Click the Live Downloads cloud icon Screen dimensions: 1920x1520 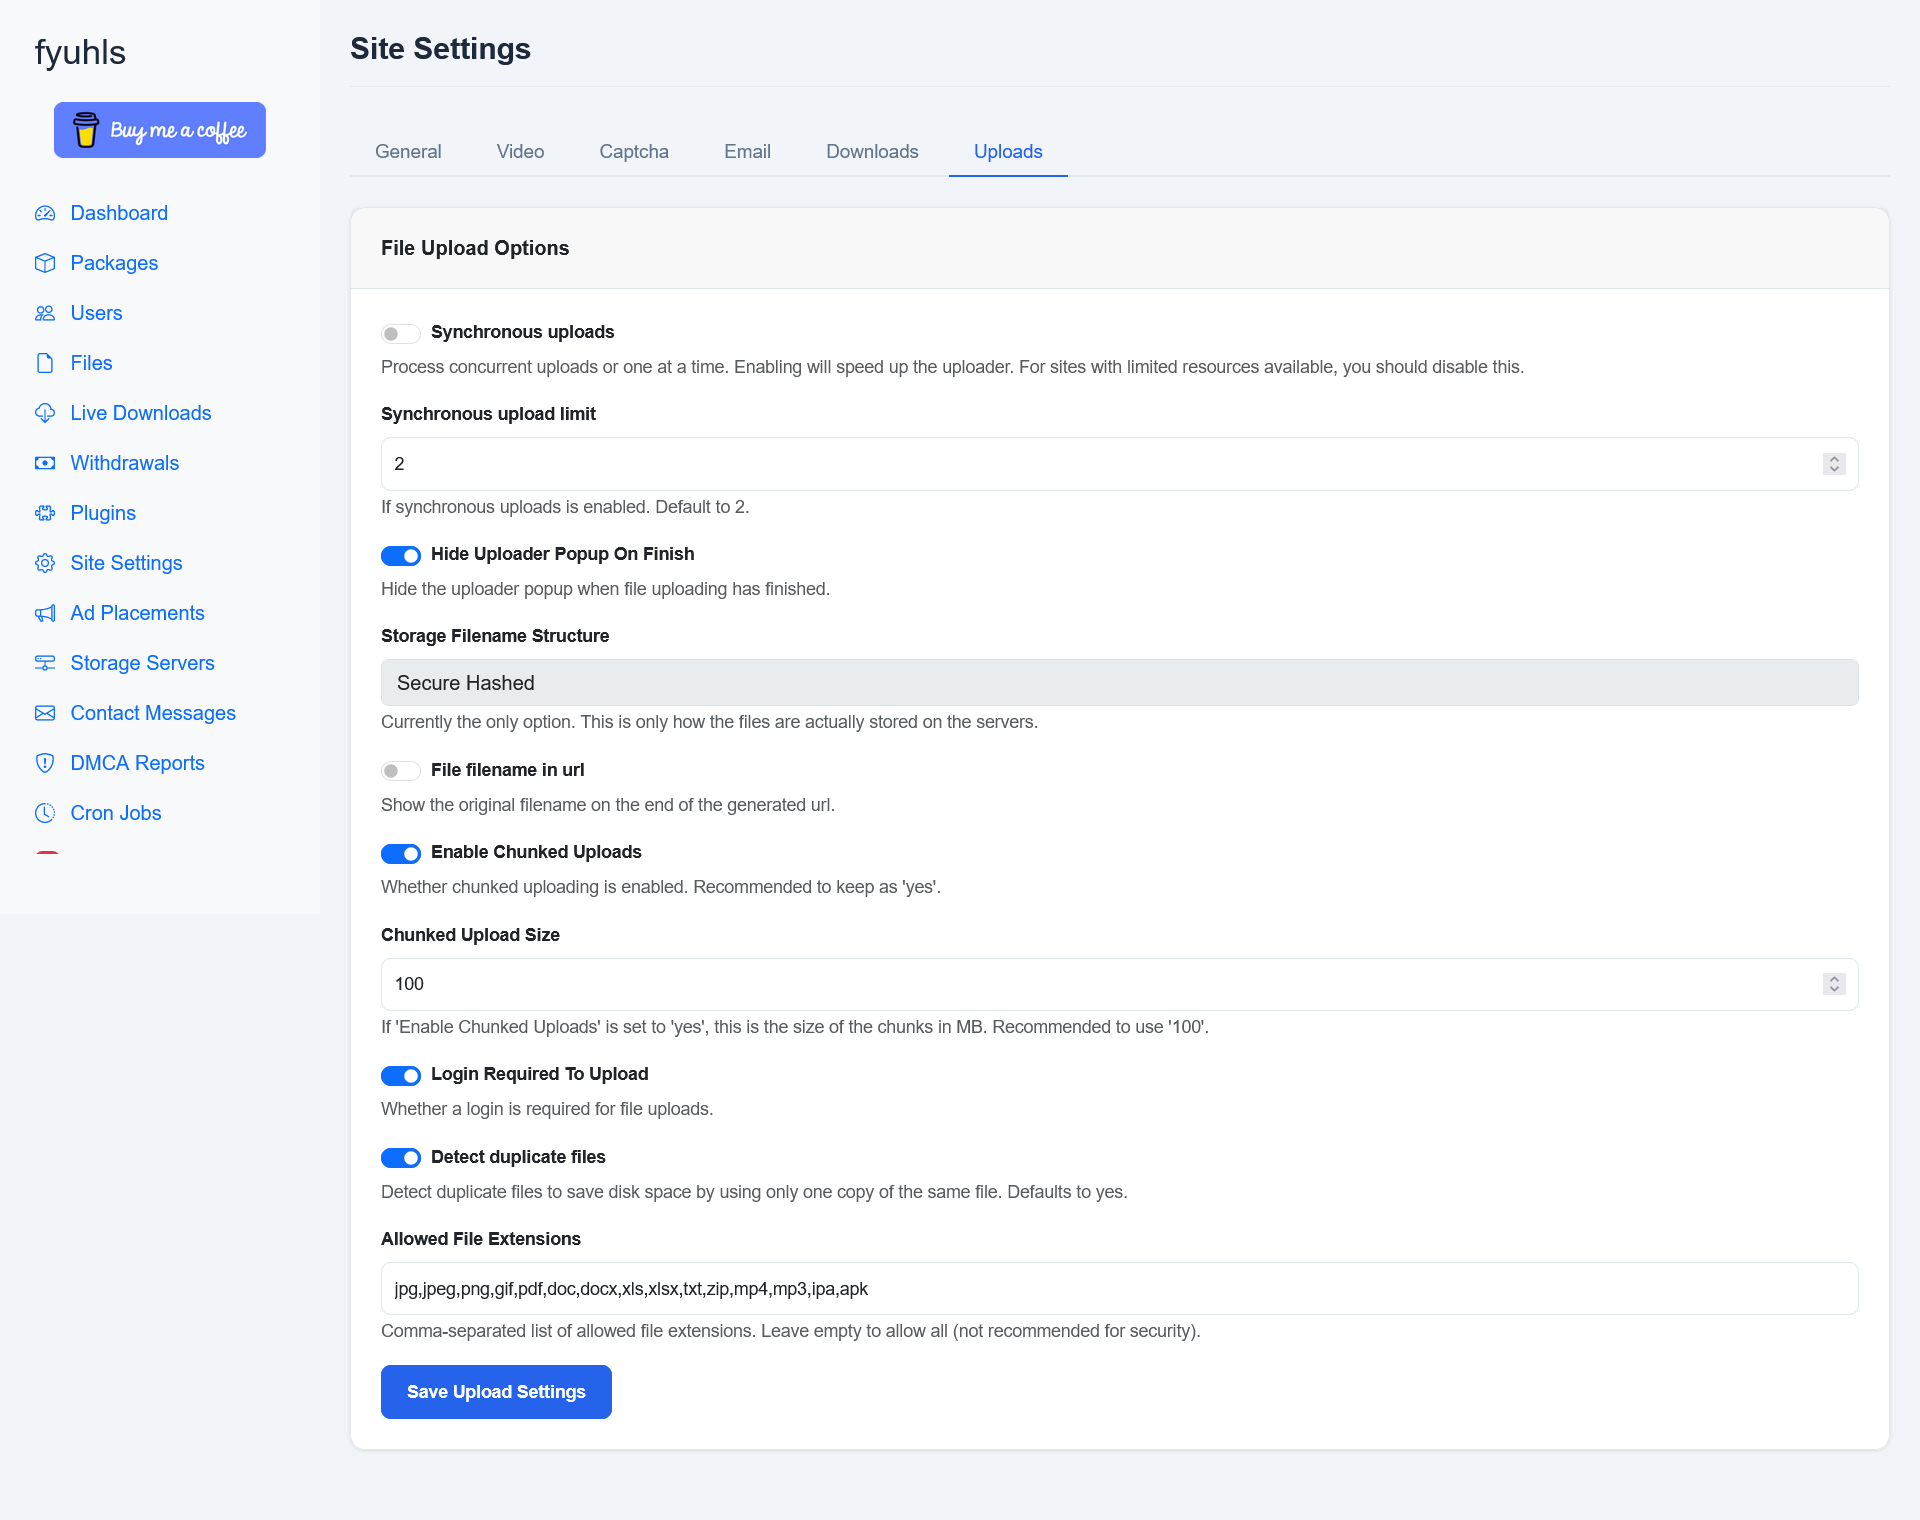pos(45,413)
